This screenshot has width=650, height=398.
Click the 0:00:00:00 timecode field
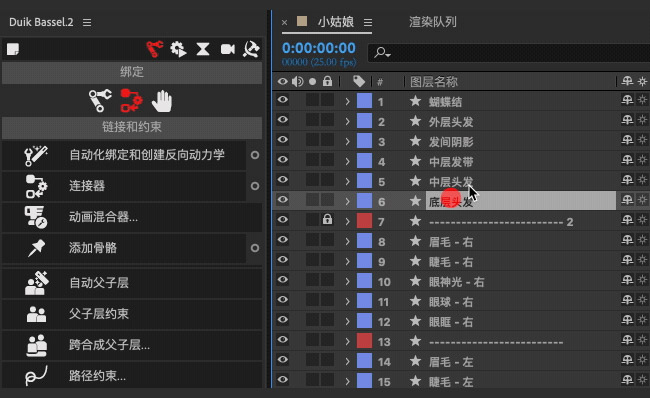318,48
